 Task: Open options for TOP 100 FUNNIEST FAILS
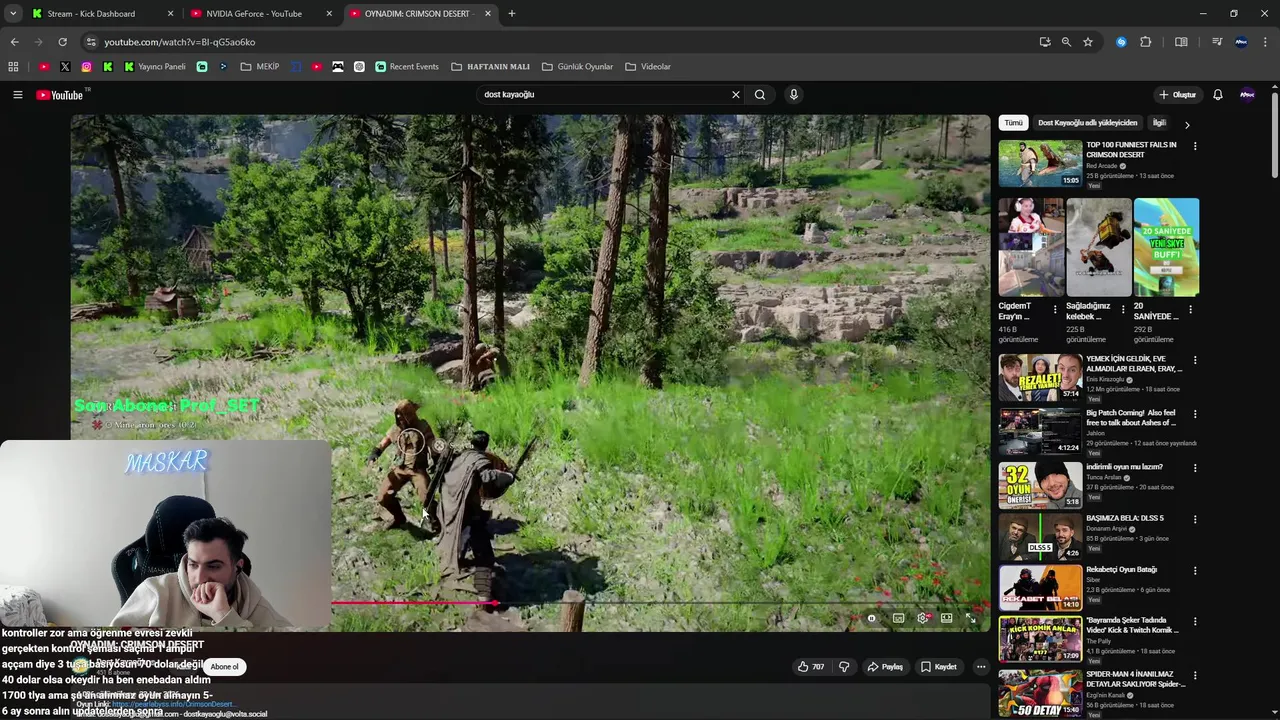pyautogui.click(x=1194, y=147)
